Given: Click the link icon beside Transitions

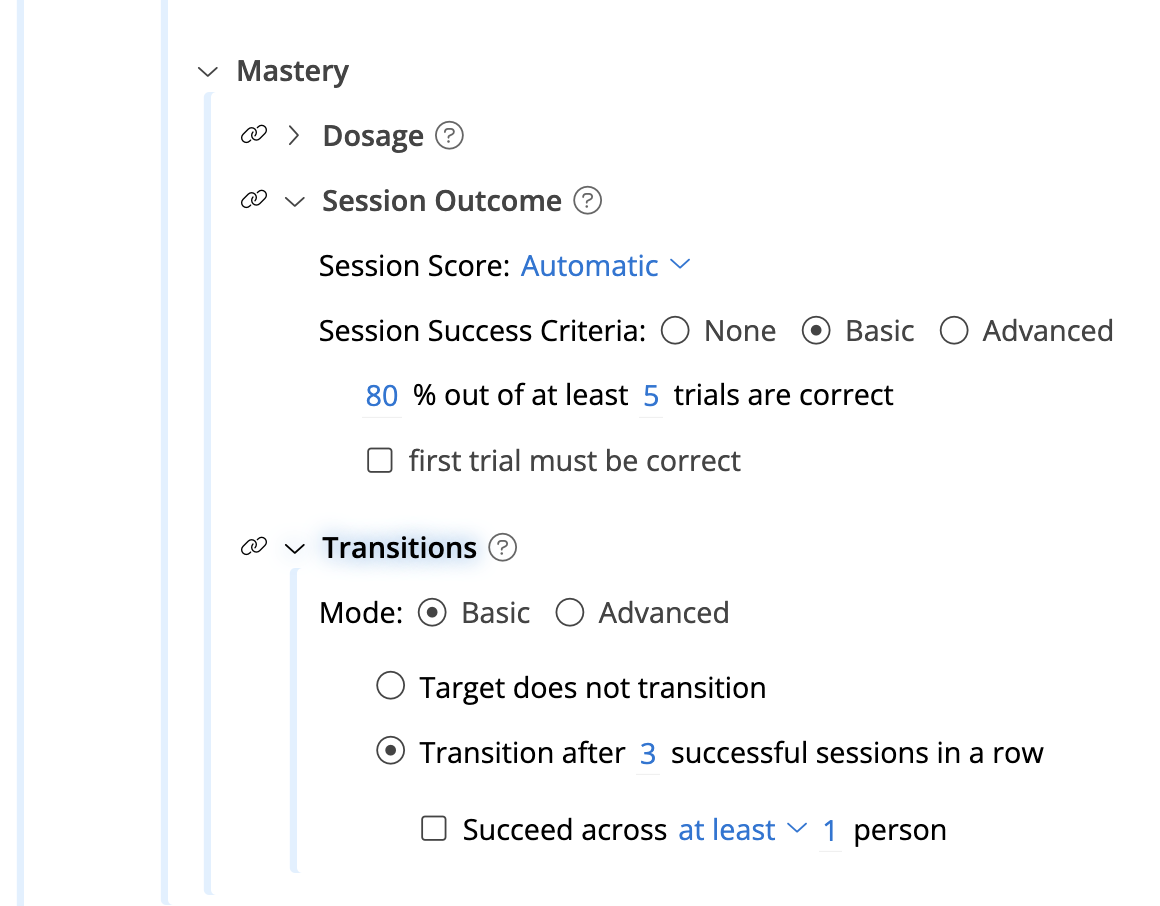Looking at the screenshot, I should (253, 547).
